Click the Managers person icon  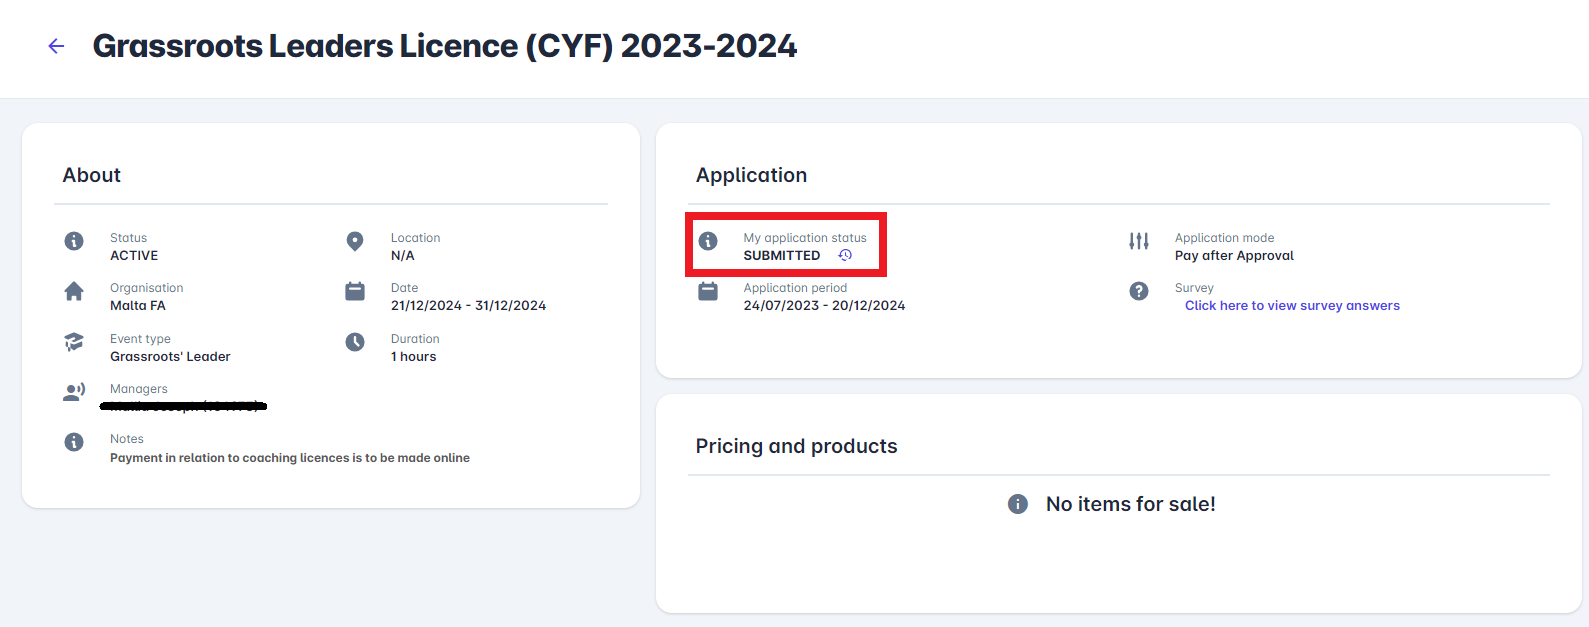click(x=74, y=392)
